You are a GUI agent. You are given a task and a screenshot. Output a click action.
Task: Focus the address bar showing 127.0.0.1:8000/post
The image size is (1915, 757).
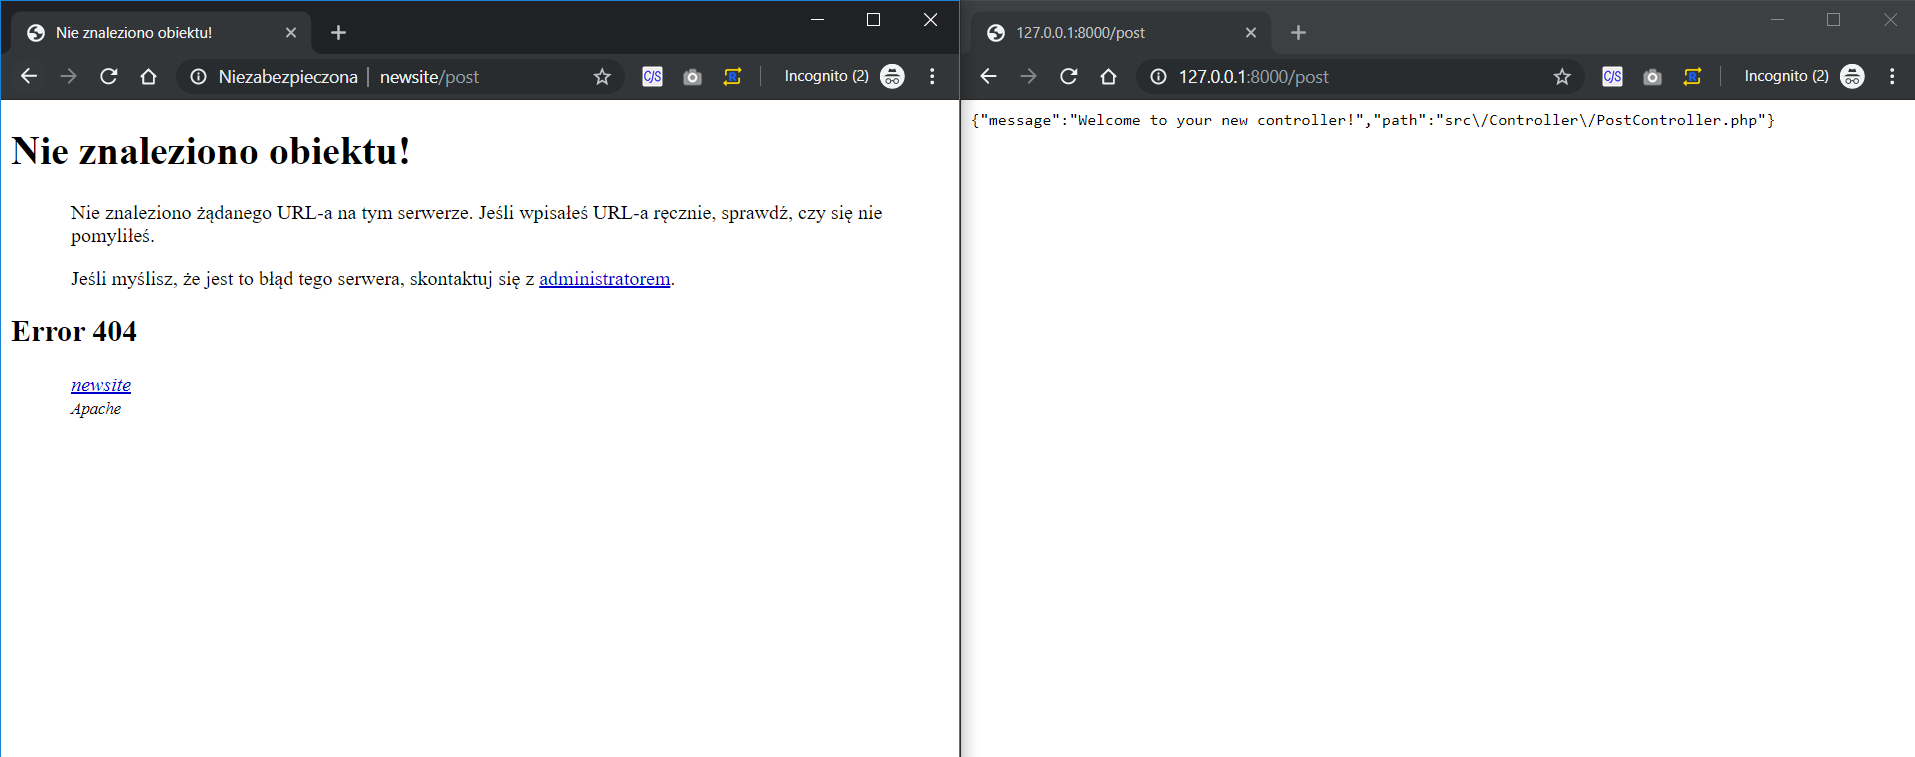pyautogui.click(x=1350, y=77)
